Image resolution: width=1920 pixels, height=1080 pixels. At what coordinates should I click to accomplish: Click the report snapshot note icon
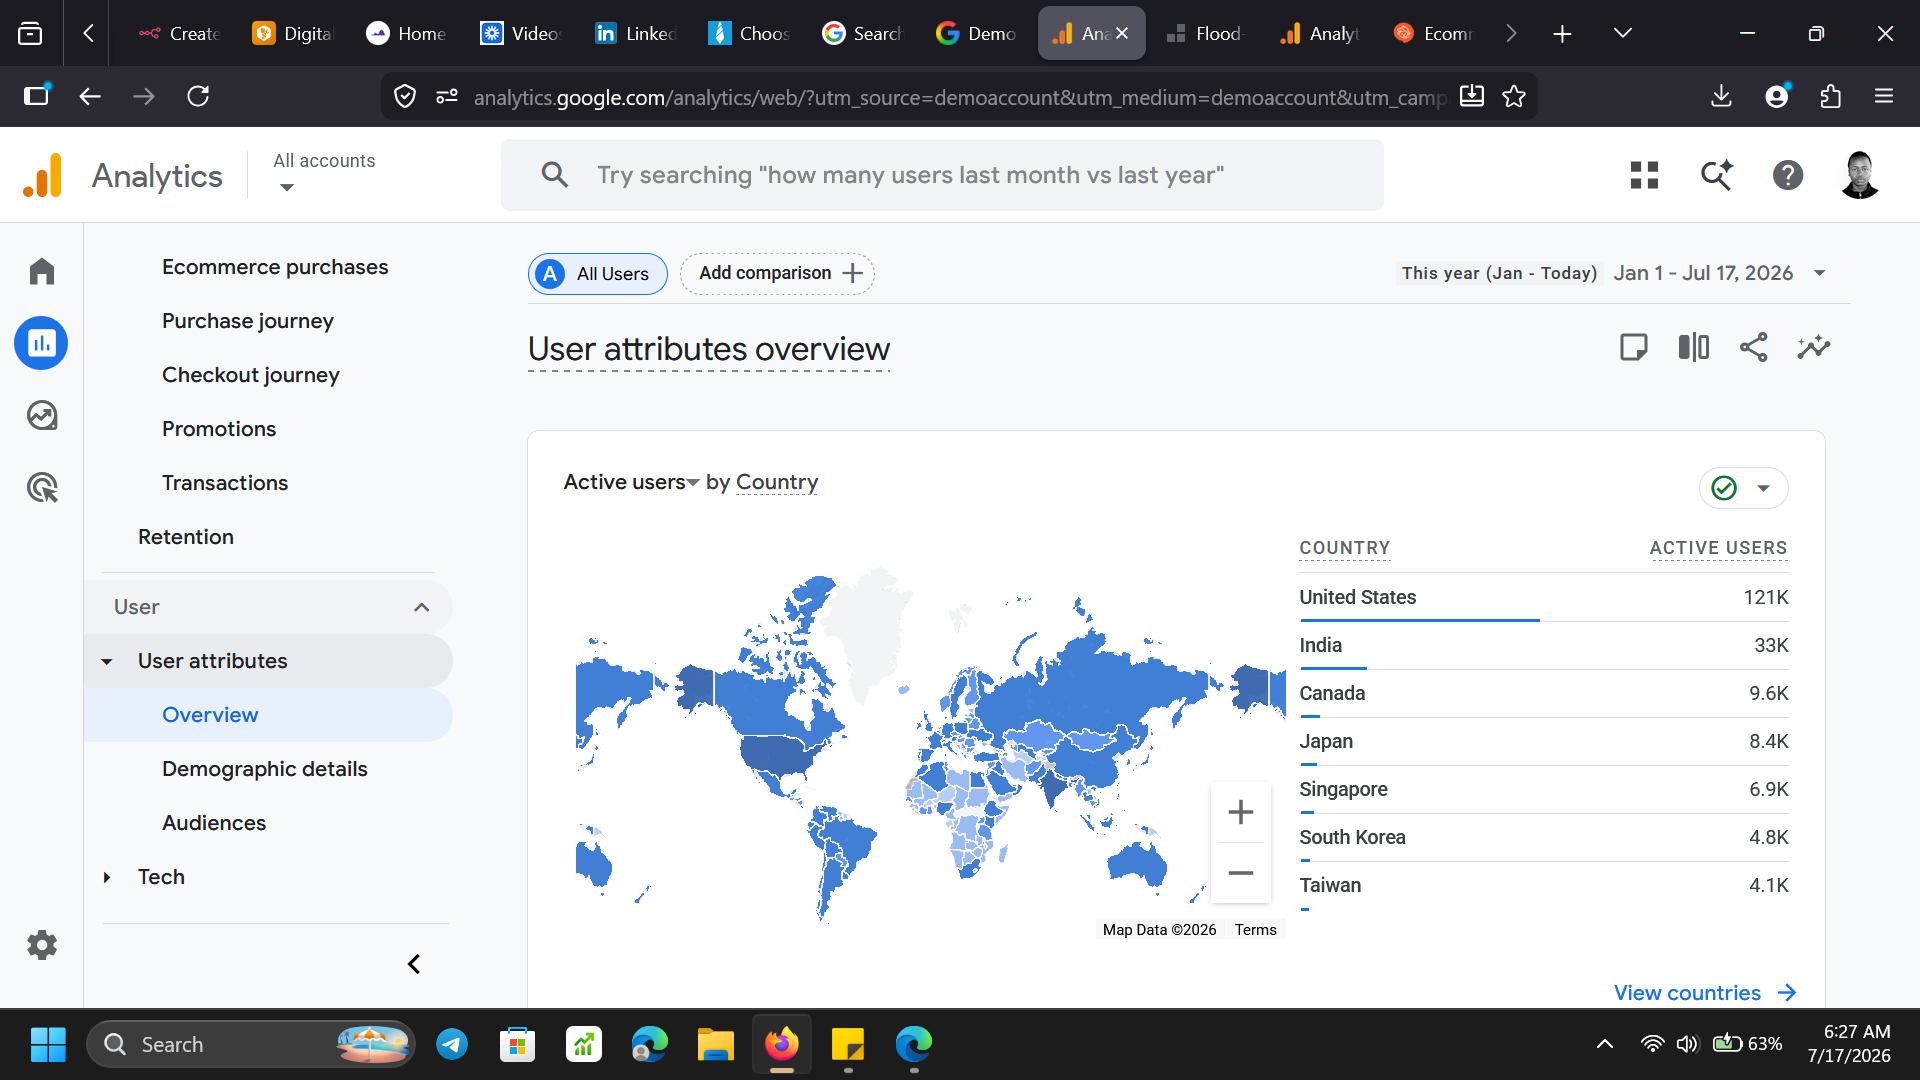[1634, 347]
